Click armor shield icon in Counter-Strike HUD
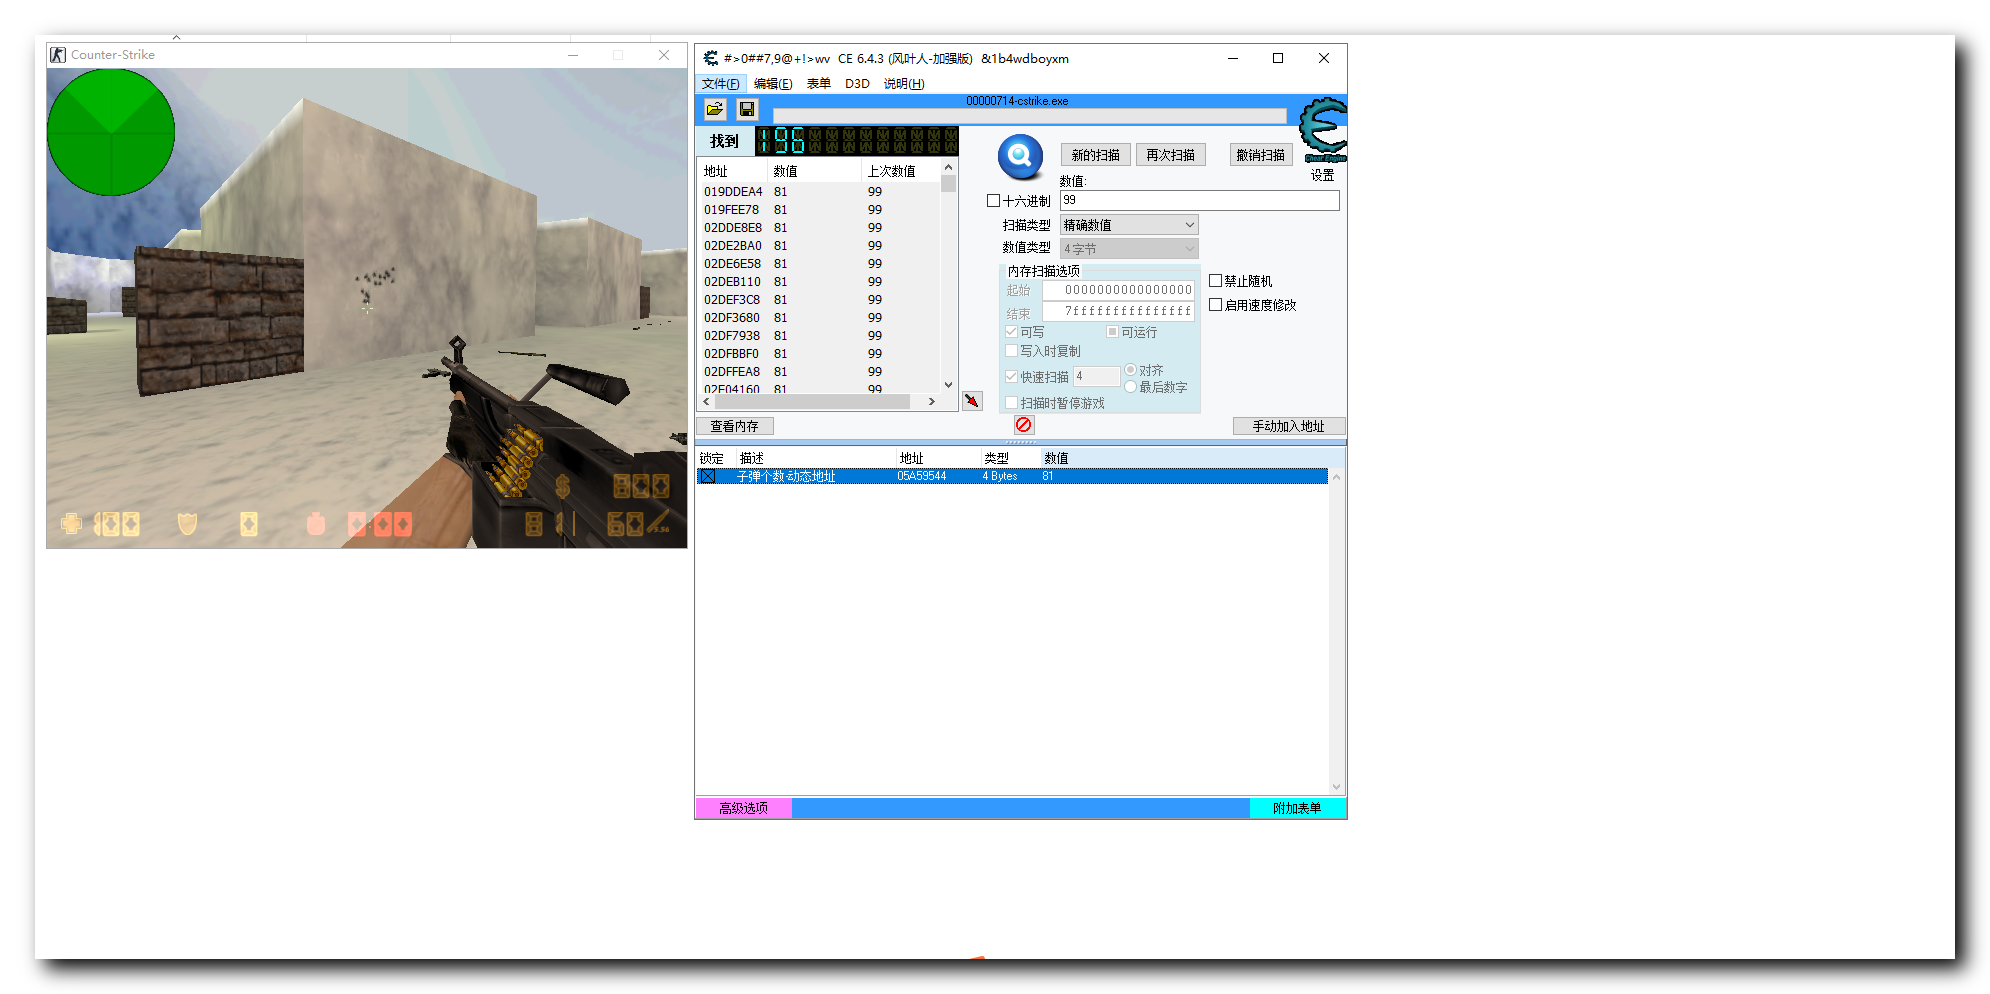Image resolution: width=1990 pixels, height=994 pixels. click(187, 523)
